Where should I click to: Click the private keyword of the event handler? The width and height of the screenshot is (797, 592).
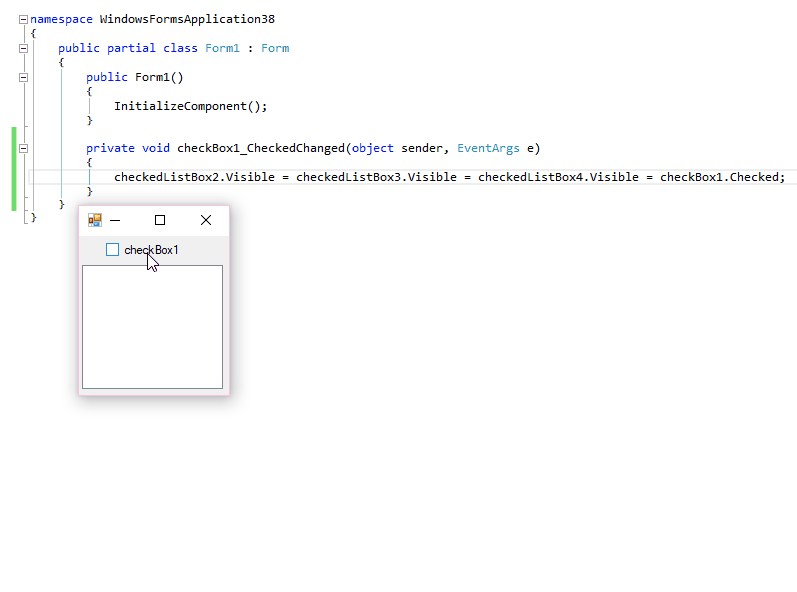coord(110,148)
